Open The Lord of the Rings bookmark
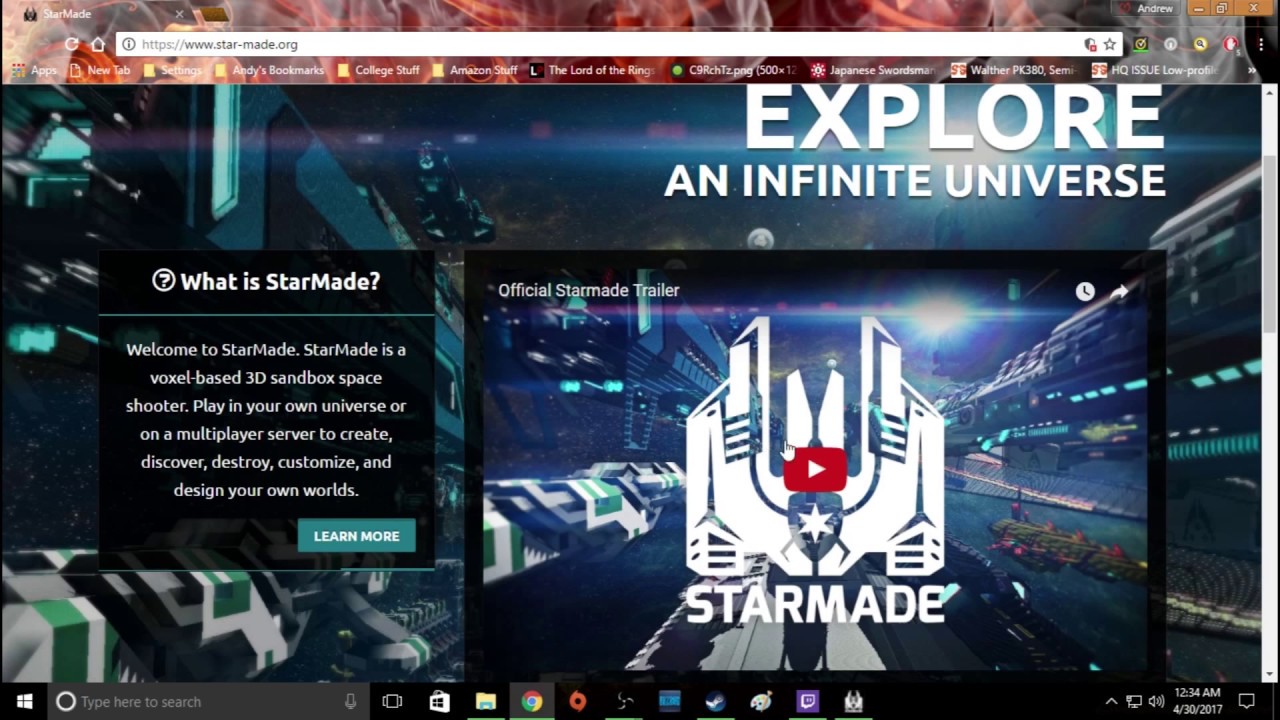 click(x=593, y=70)
